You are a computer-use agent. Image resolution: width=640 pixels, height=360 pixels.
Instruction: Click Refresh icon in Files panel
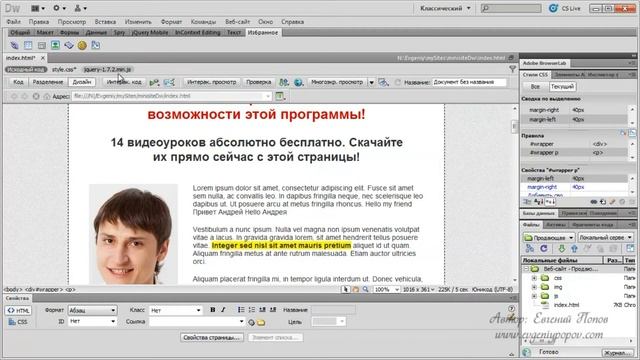pos(544,249)
